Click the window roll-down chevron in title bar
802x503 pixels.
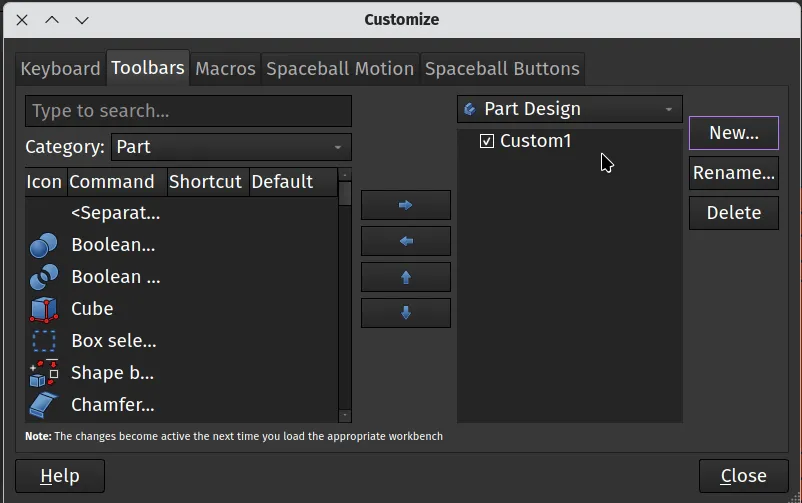click(82, 20)
